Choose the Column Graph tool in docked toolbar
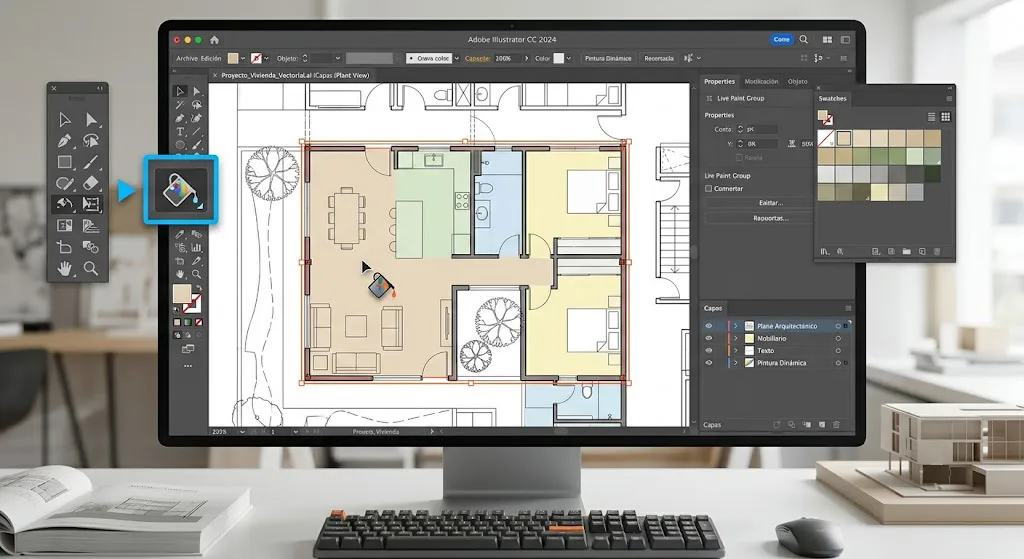This screenshot has height=559, width=1024. click(197, 248)
